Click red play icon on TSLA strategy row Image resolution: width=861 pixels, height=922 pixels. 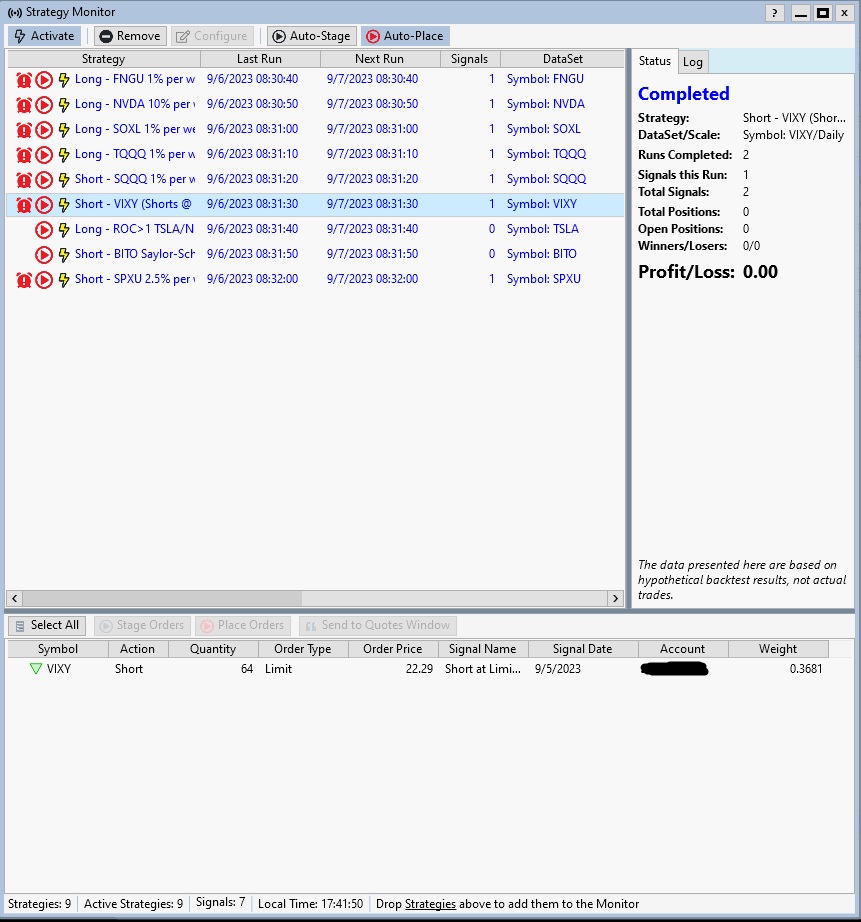(x=44, y=229)
